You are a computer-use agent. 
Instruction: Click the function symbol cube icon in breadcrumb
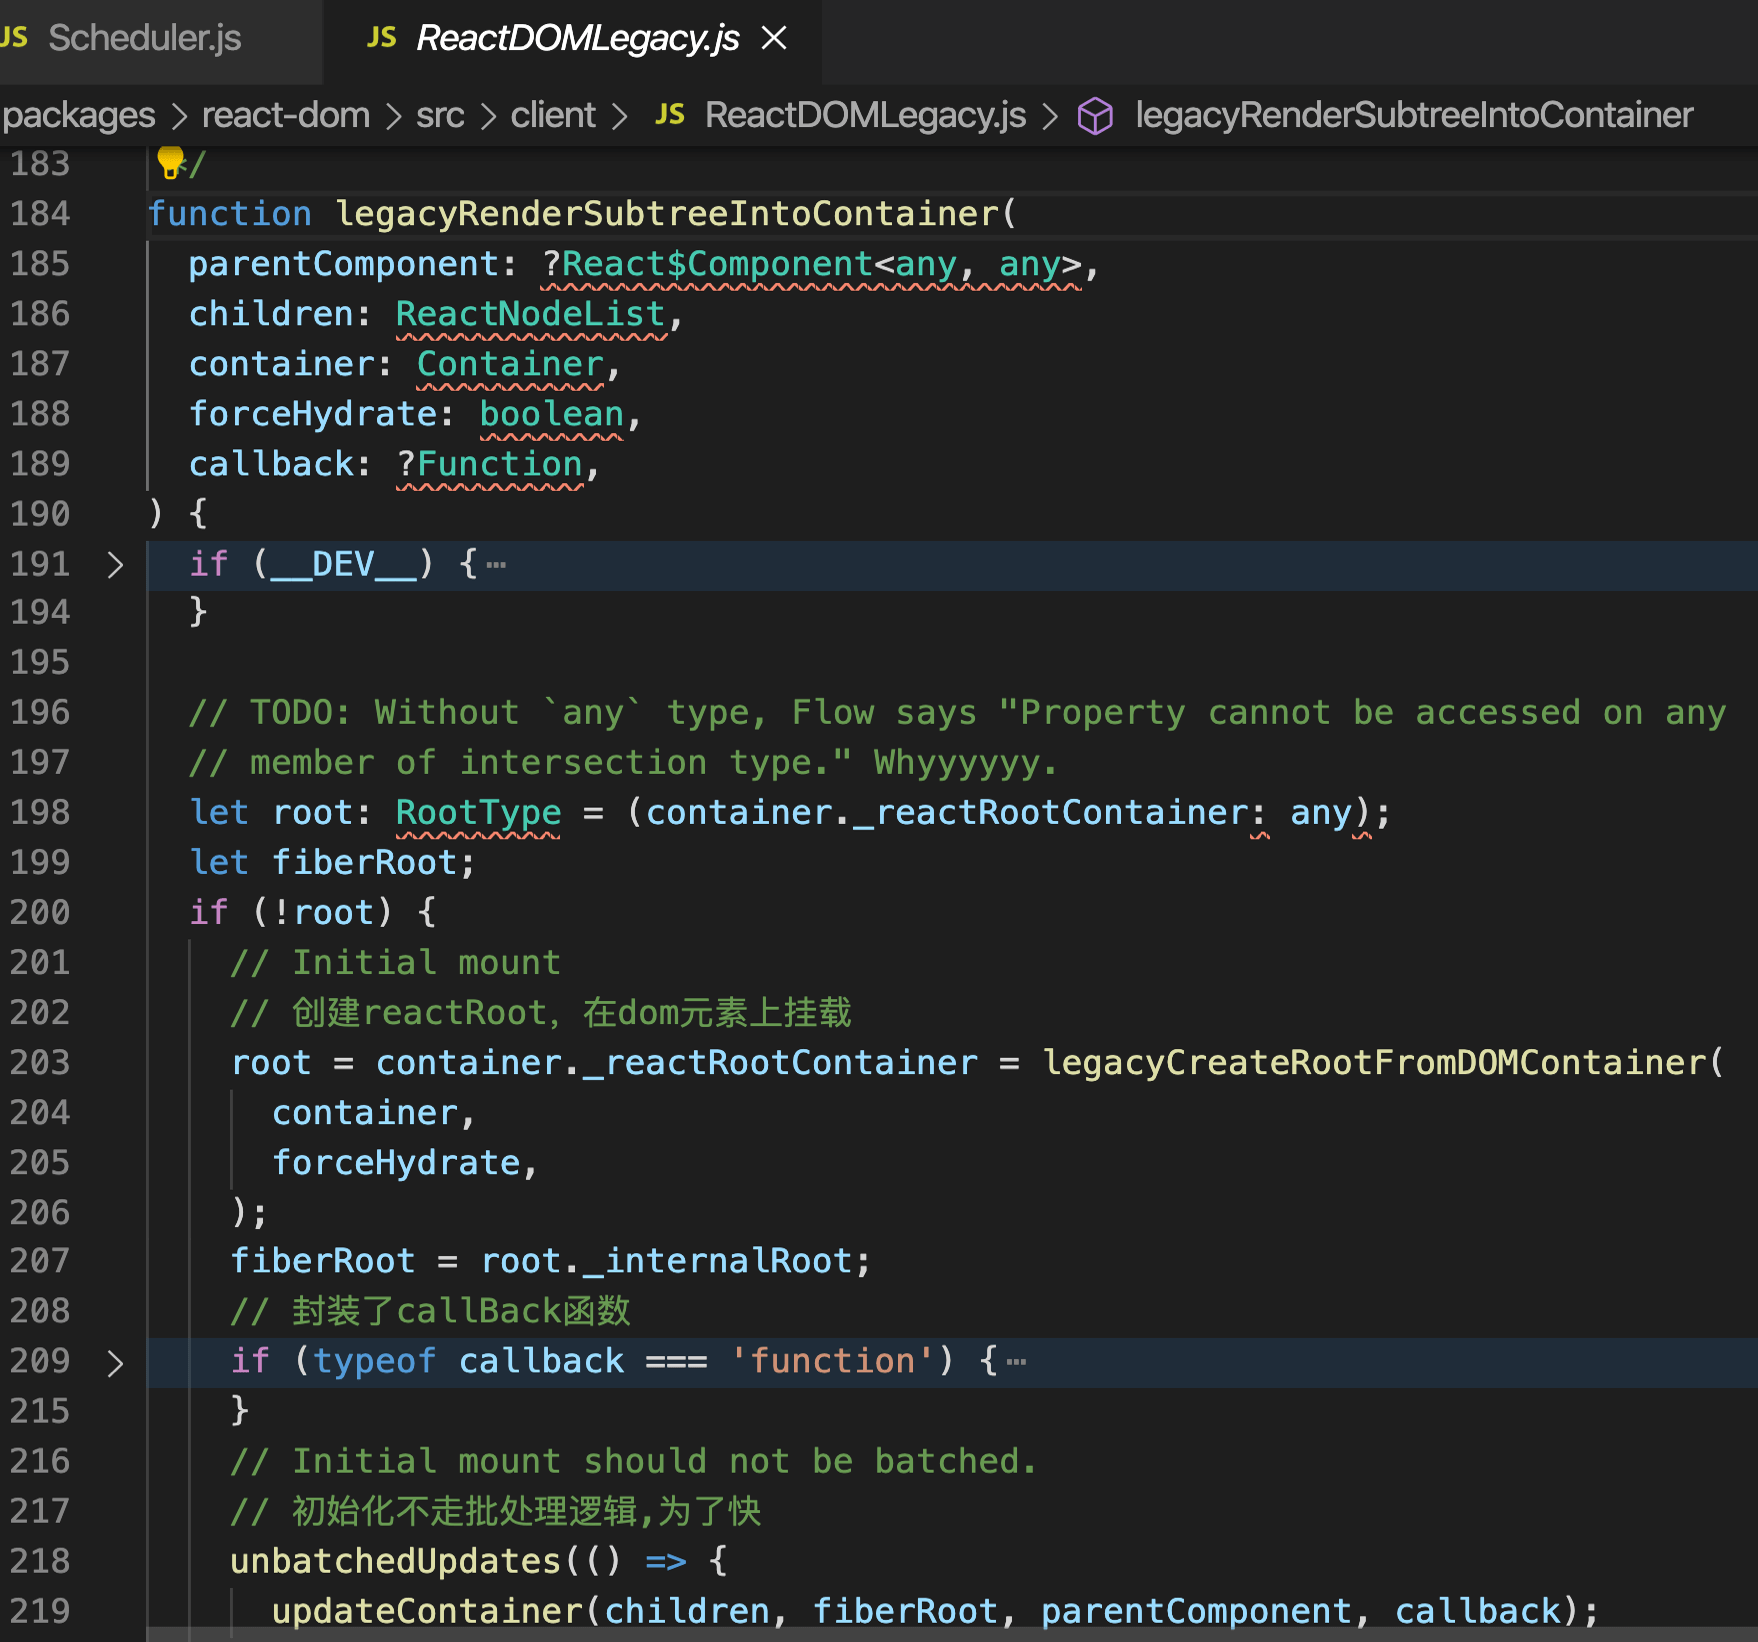1095,116
